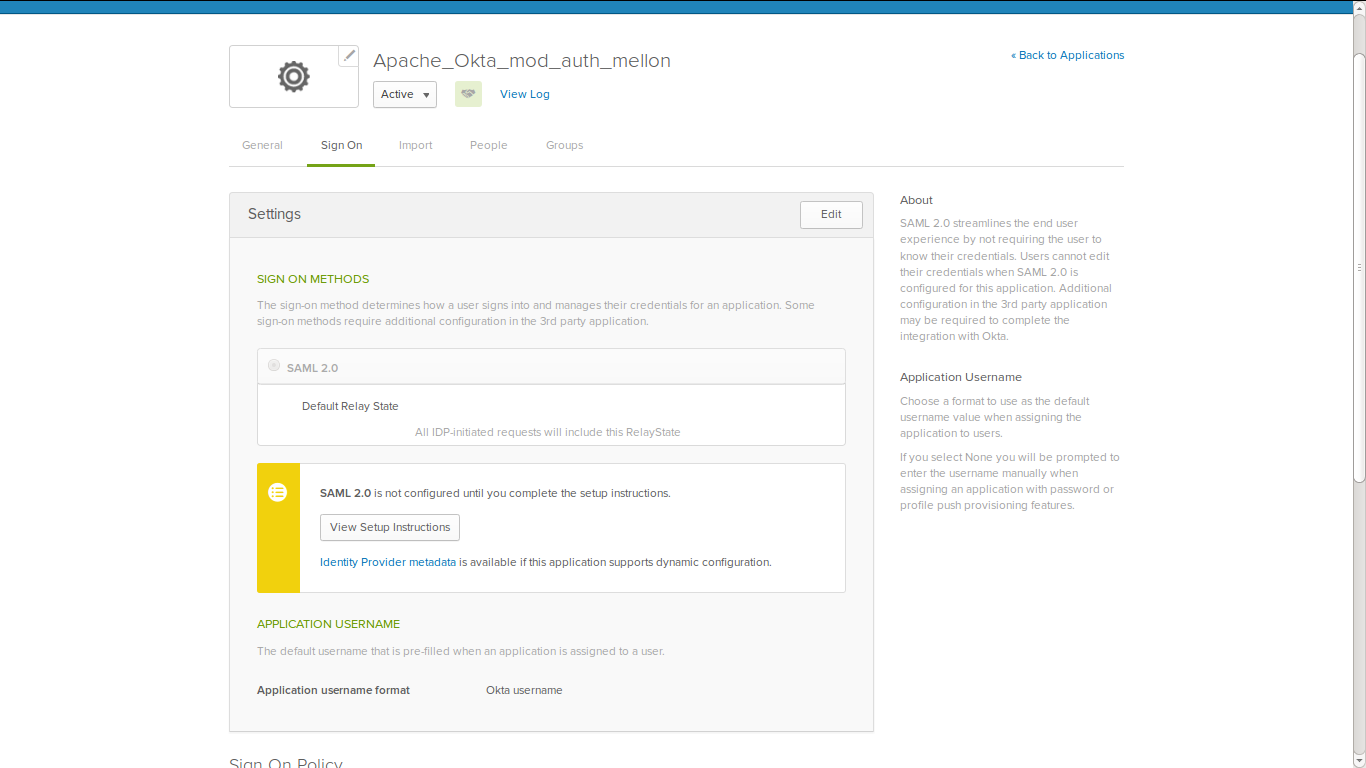Screen dimensions: 1366x768
Task: Click the APPLICATION USERNAME heading
Action: pos(328,624)
